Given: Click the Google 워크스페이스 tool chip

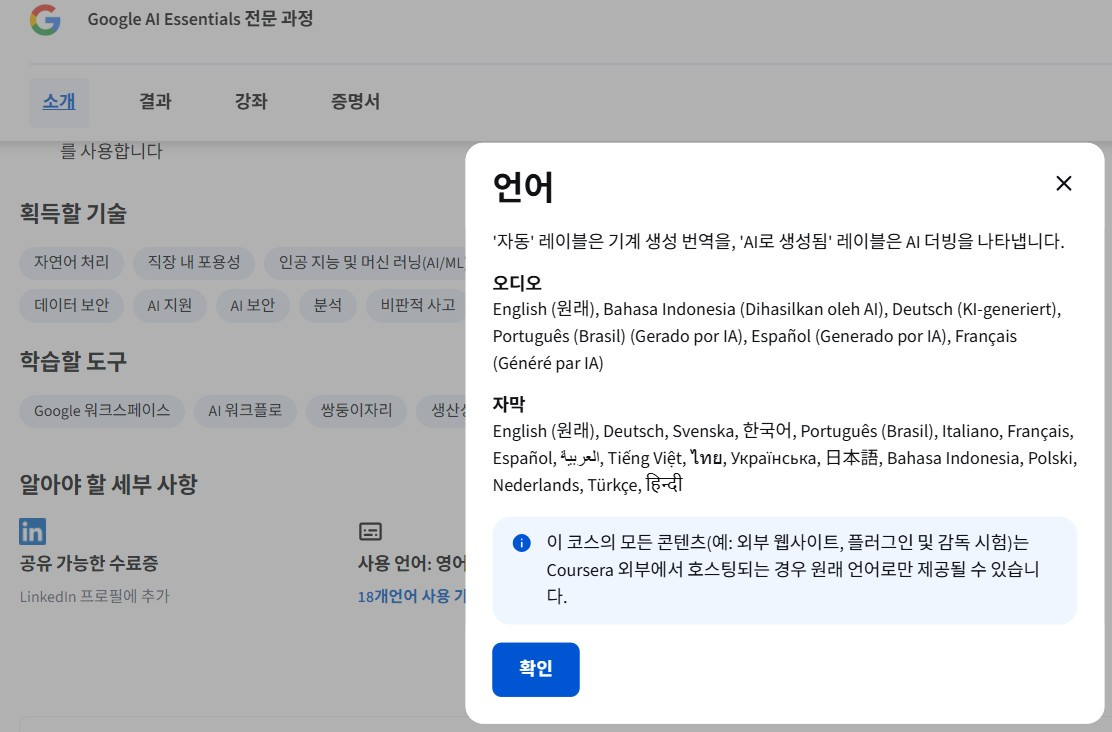Looking at the screenshot, I should coord(102,411).
